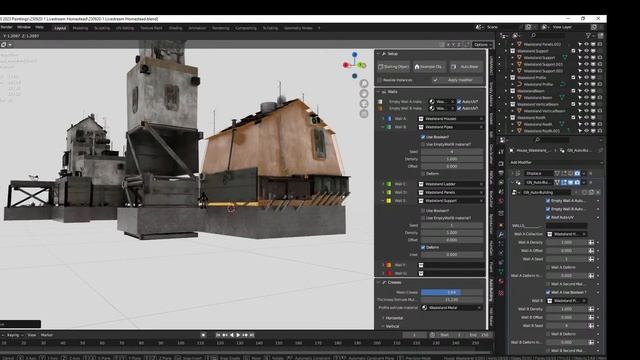Image resolution: width=640 pixels, height=360 pixels.
Task: Expand the Wasteland Roofs collection
Action: (x=506, y=118)
